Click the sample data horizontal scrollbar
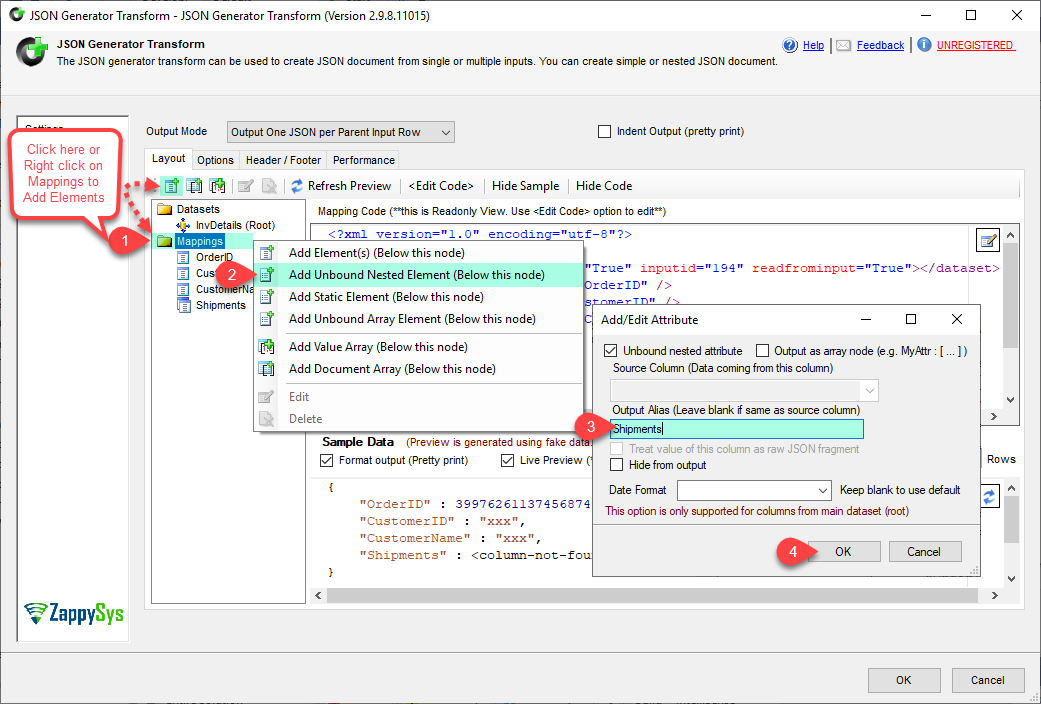The width and height of the screenshot is (1041, 704). (x=652, y=595)
